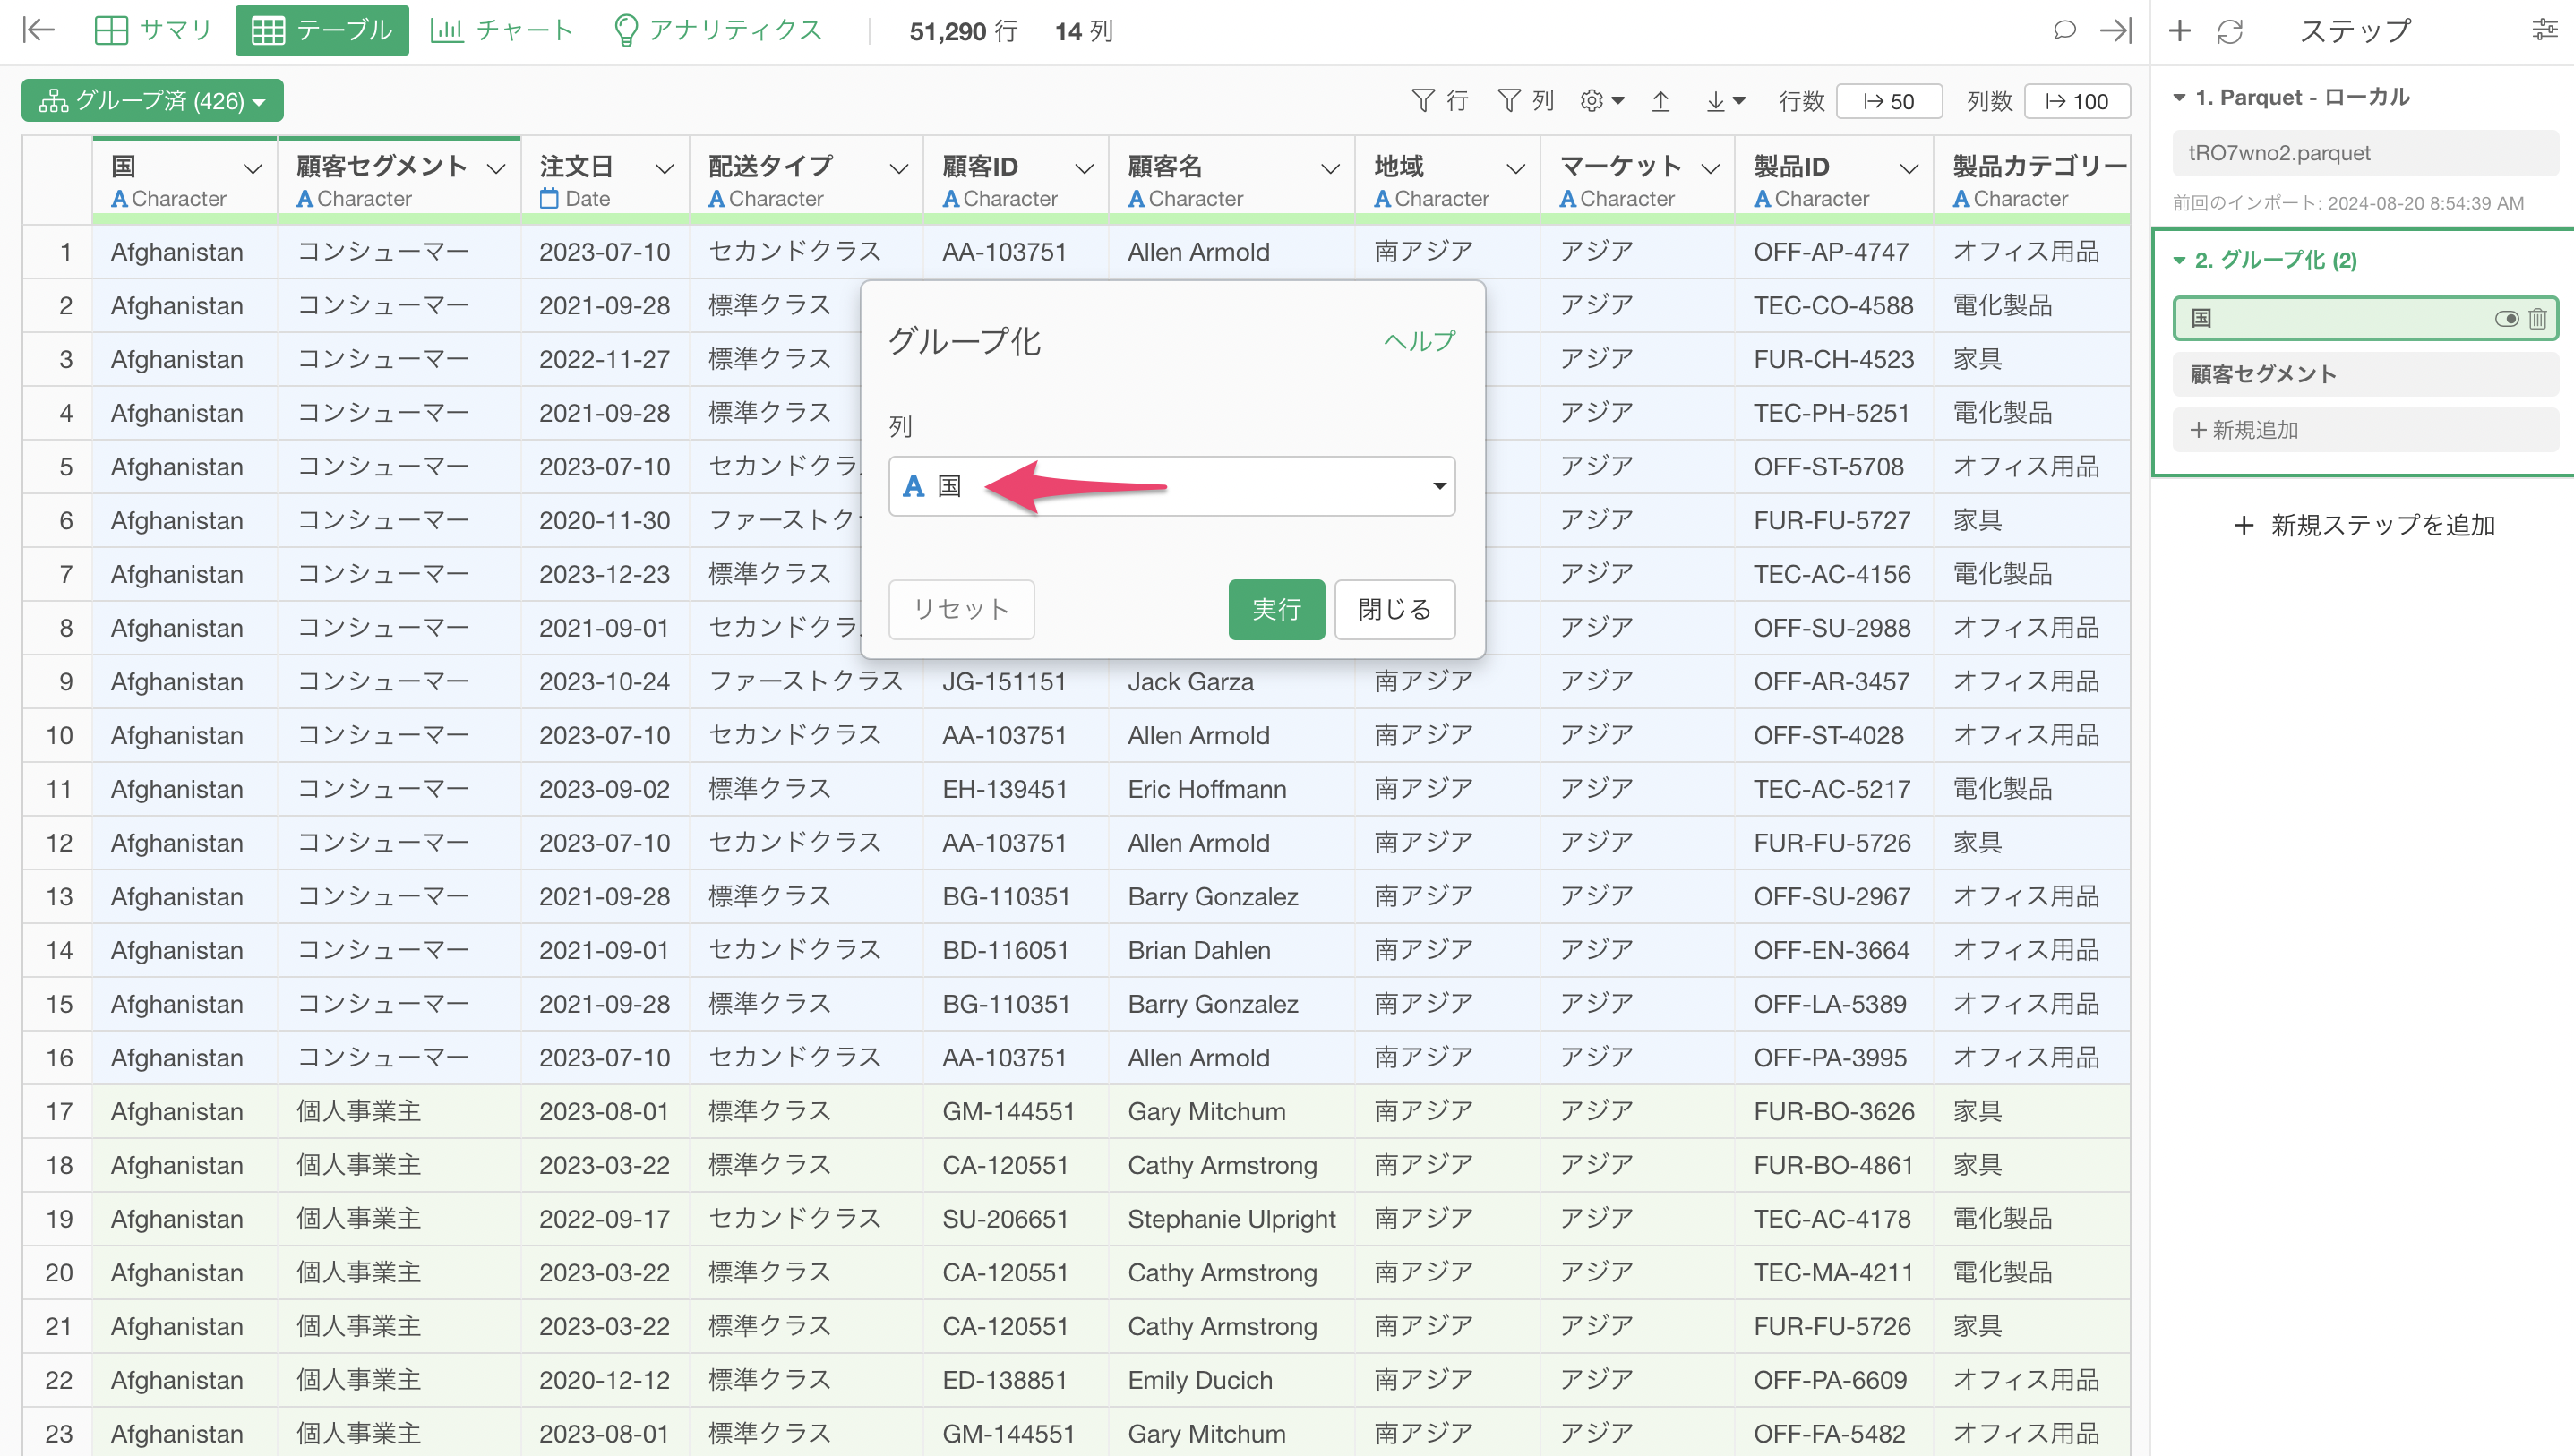Image resolution: width=2574 pixels, height=1456 pixels.
Task: Open the row filter funnel icon
Action: (x=1440, y=101)
